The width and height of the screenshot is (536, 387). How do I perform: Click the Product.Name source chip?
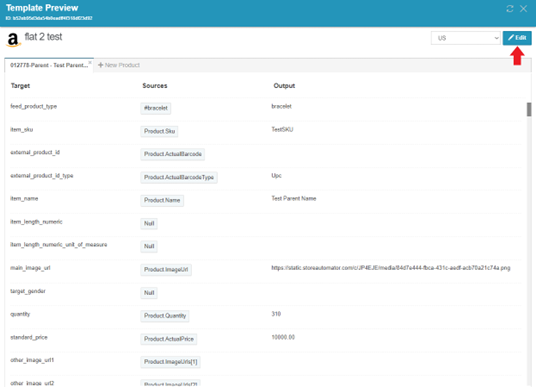tap(162, 200)
